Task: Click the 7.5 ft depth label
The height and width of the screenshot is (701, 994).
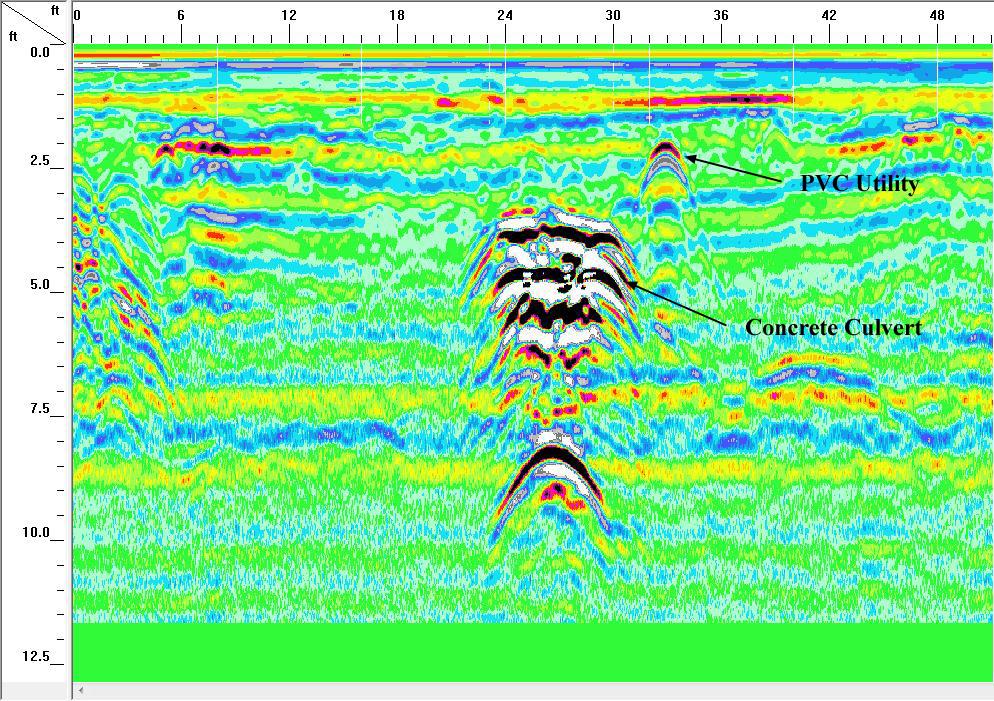Action: coord(39,408)
